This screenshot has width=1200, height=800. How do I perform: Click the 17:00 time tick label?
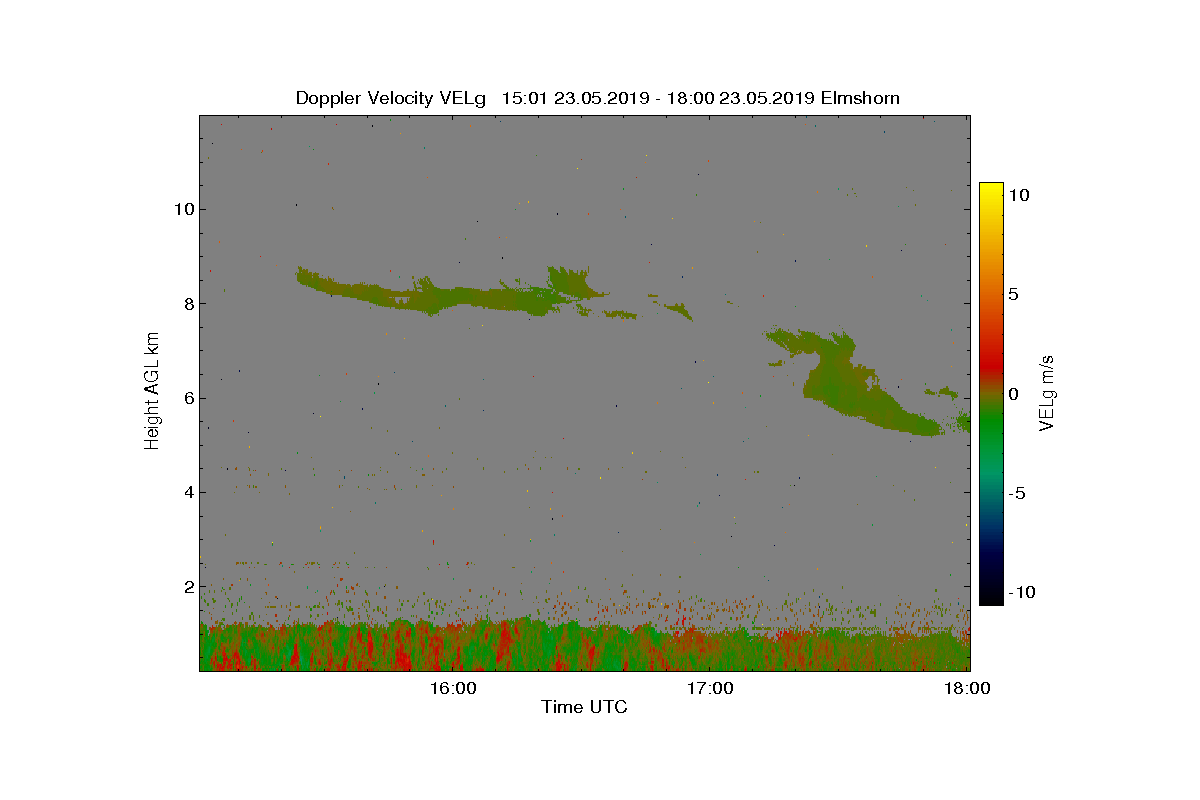point(710,688)
